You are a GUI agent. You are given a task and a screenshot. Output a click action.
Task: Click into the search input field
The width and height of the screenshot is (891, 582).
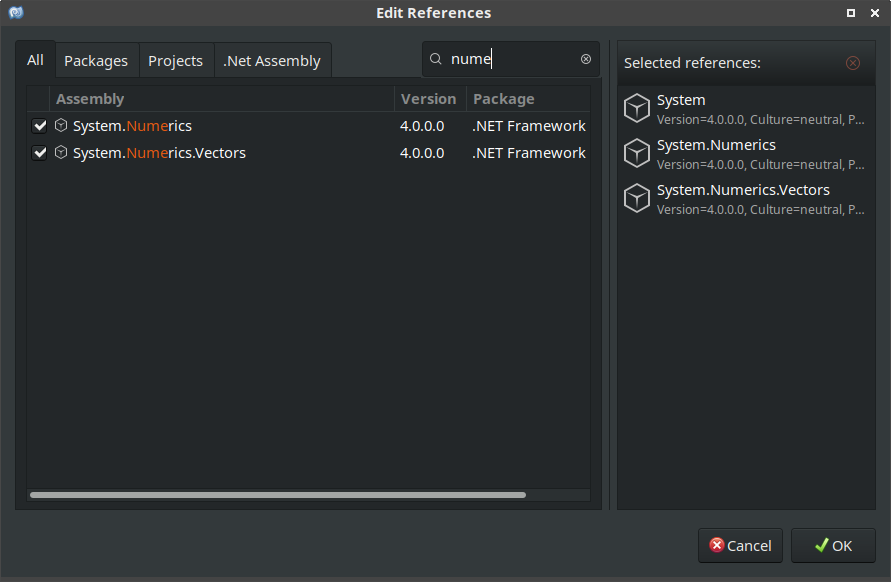(511, 59)
